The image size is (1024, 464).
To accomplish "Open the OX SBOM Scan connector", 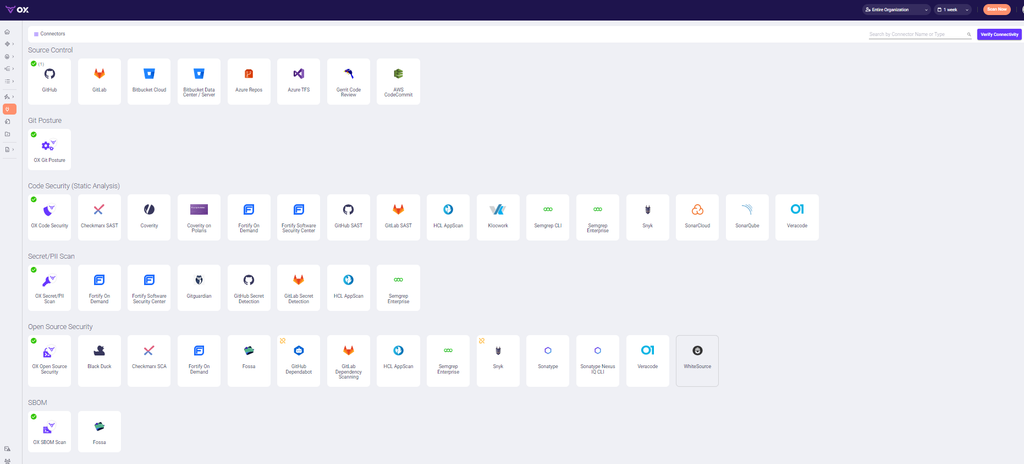I will (x=49, y=431).
